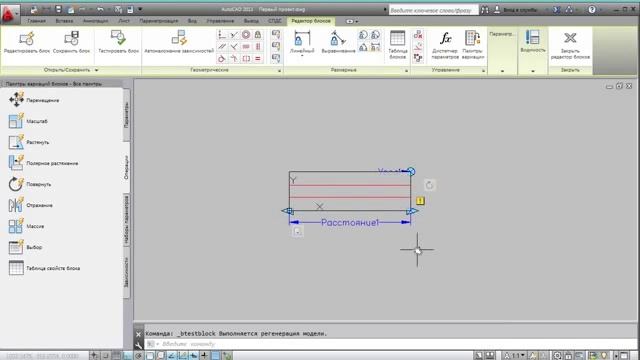Select the Выбор (lookup) action
Image resolution: width=640 pixels, height=360 pixels.
25,247
